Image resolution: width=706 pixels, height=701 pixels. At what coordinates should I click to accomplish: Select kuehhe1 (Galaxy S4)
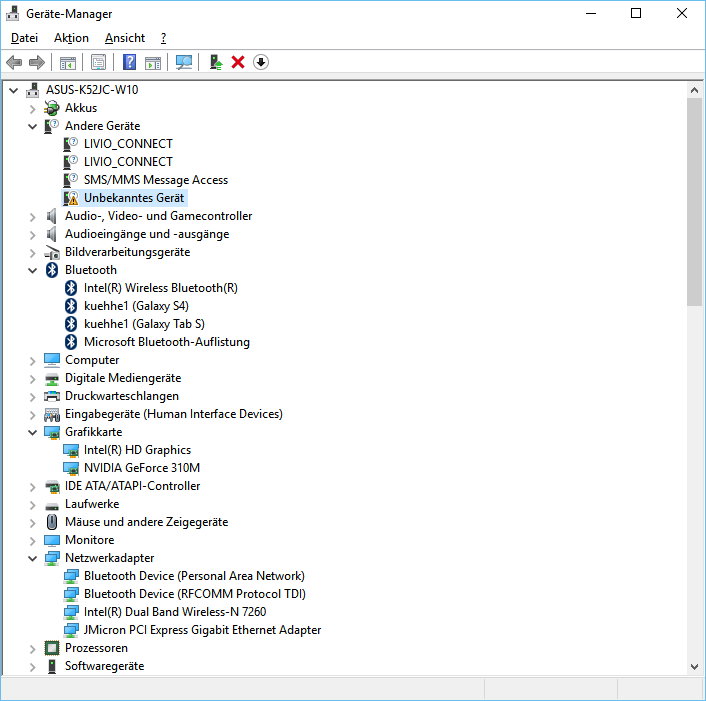(x=136, y=306)
